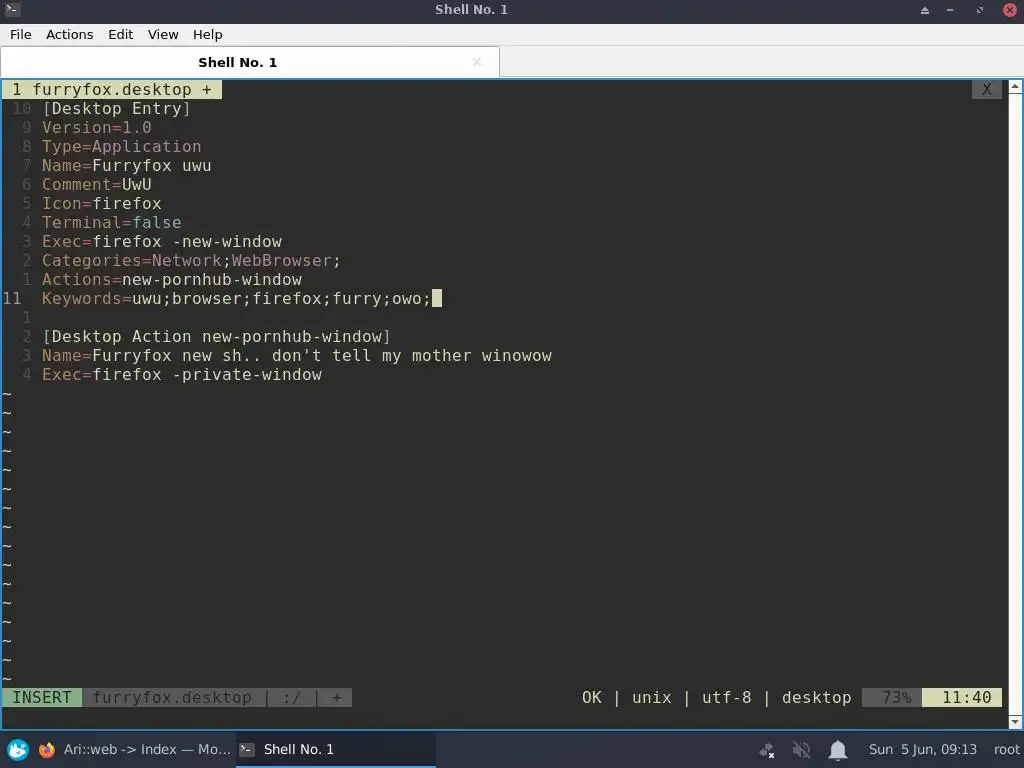
Task: Open the Edit menu
Action: pyautogui.click(x=120, y=35)
